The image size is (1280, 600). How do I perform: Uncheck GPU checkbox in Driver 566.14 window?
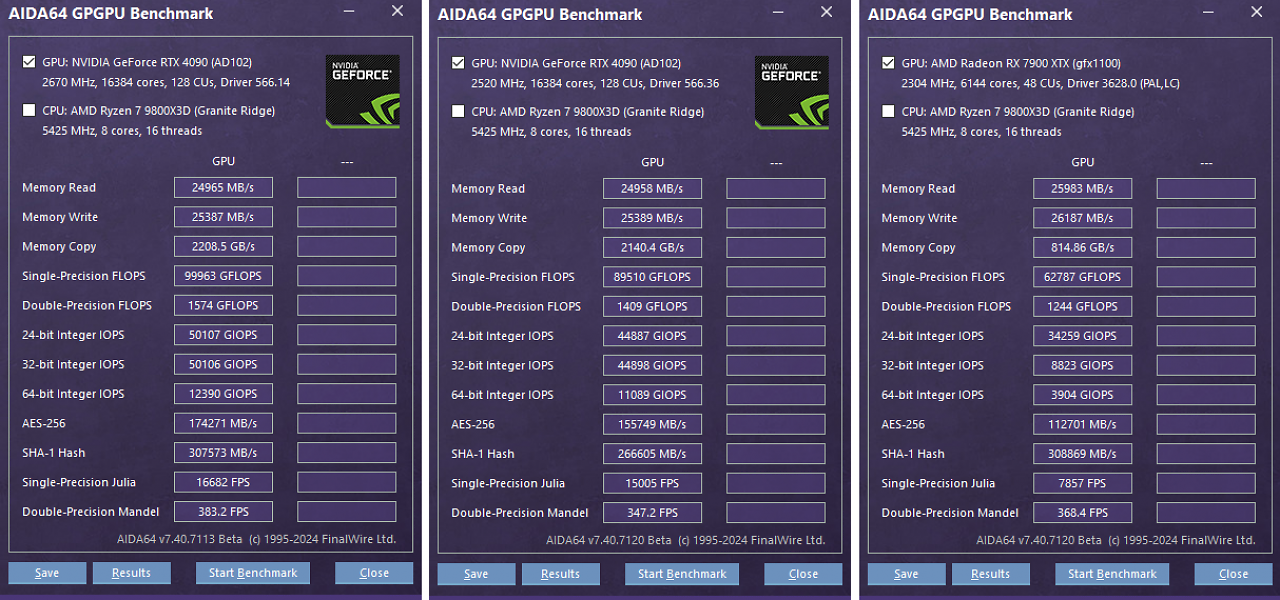click(x=29, y=62)
